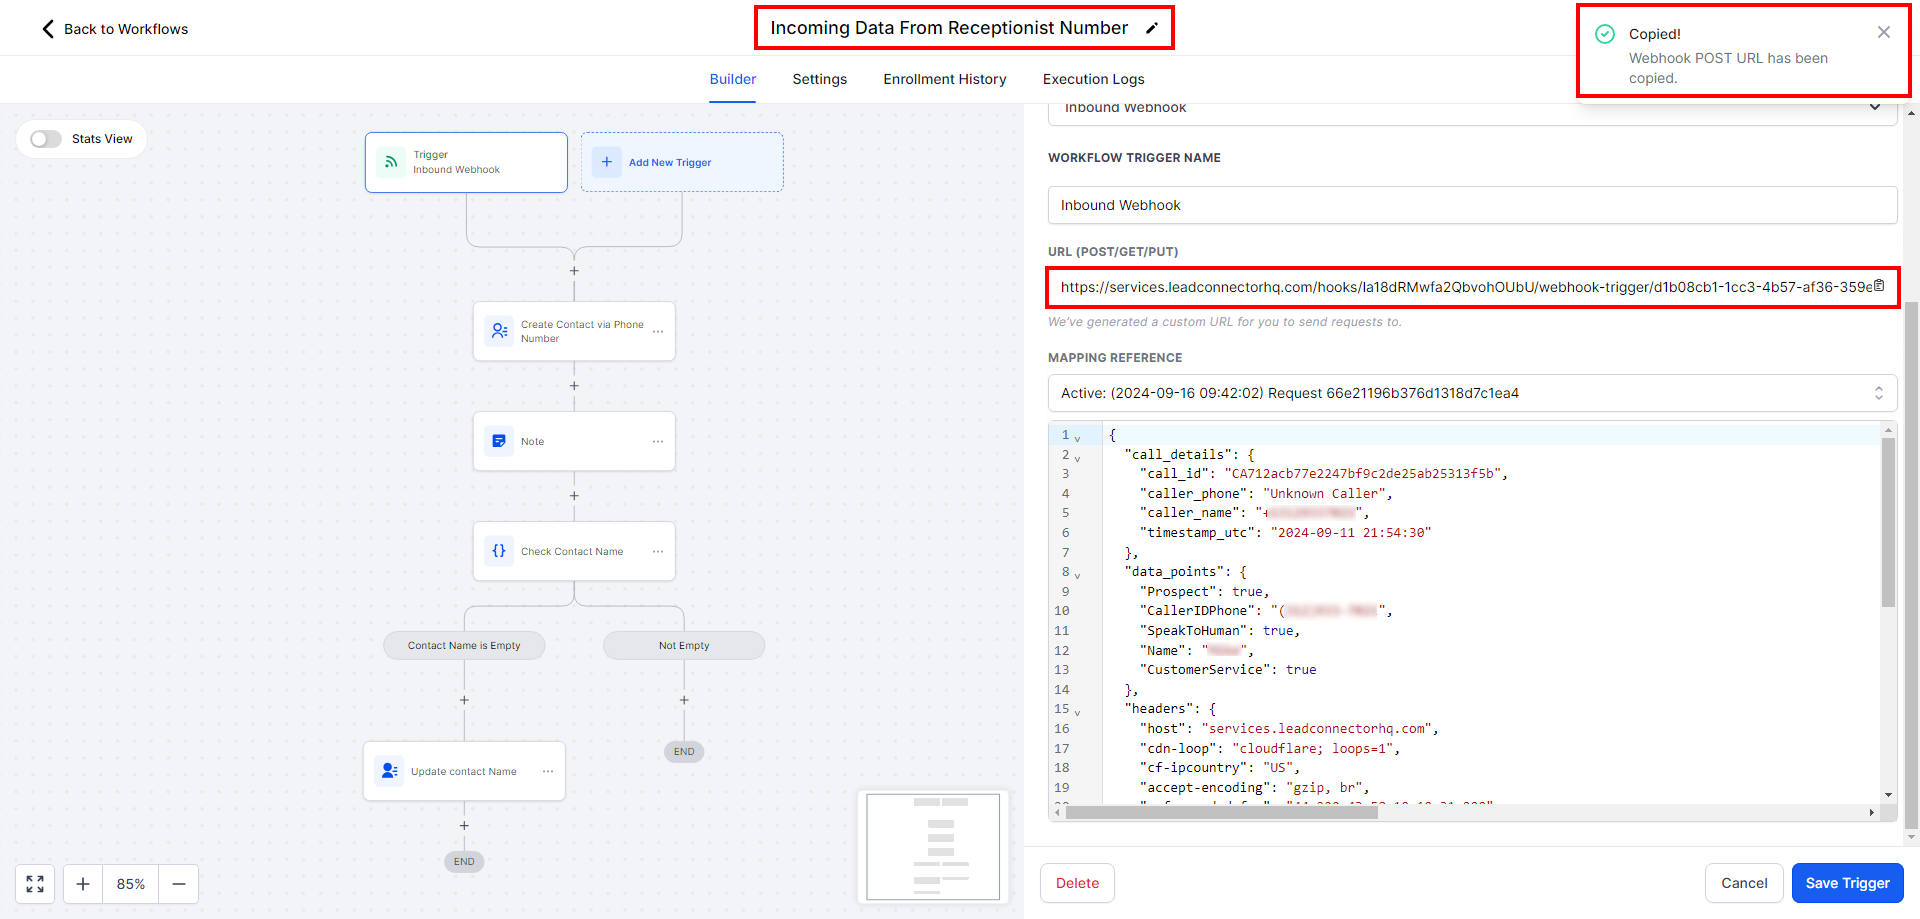Image resolution: width=1920 pixels, height=919 pixels.
Task: Click the fullscreen fit-view icon
Action: (35, 884)
